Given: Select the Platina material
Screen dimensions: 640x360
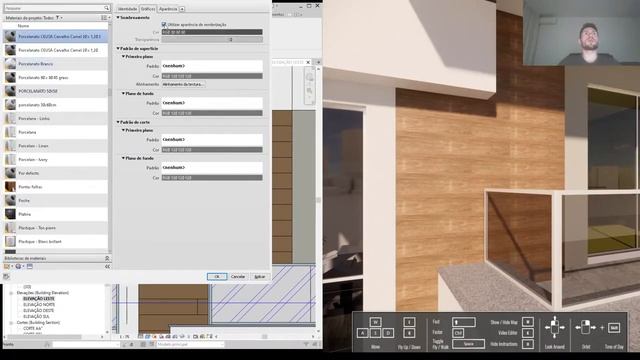Looking at the screenshot, I should 56,214.
